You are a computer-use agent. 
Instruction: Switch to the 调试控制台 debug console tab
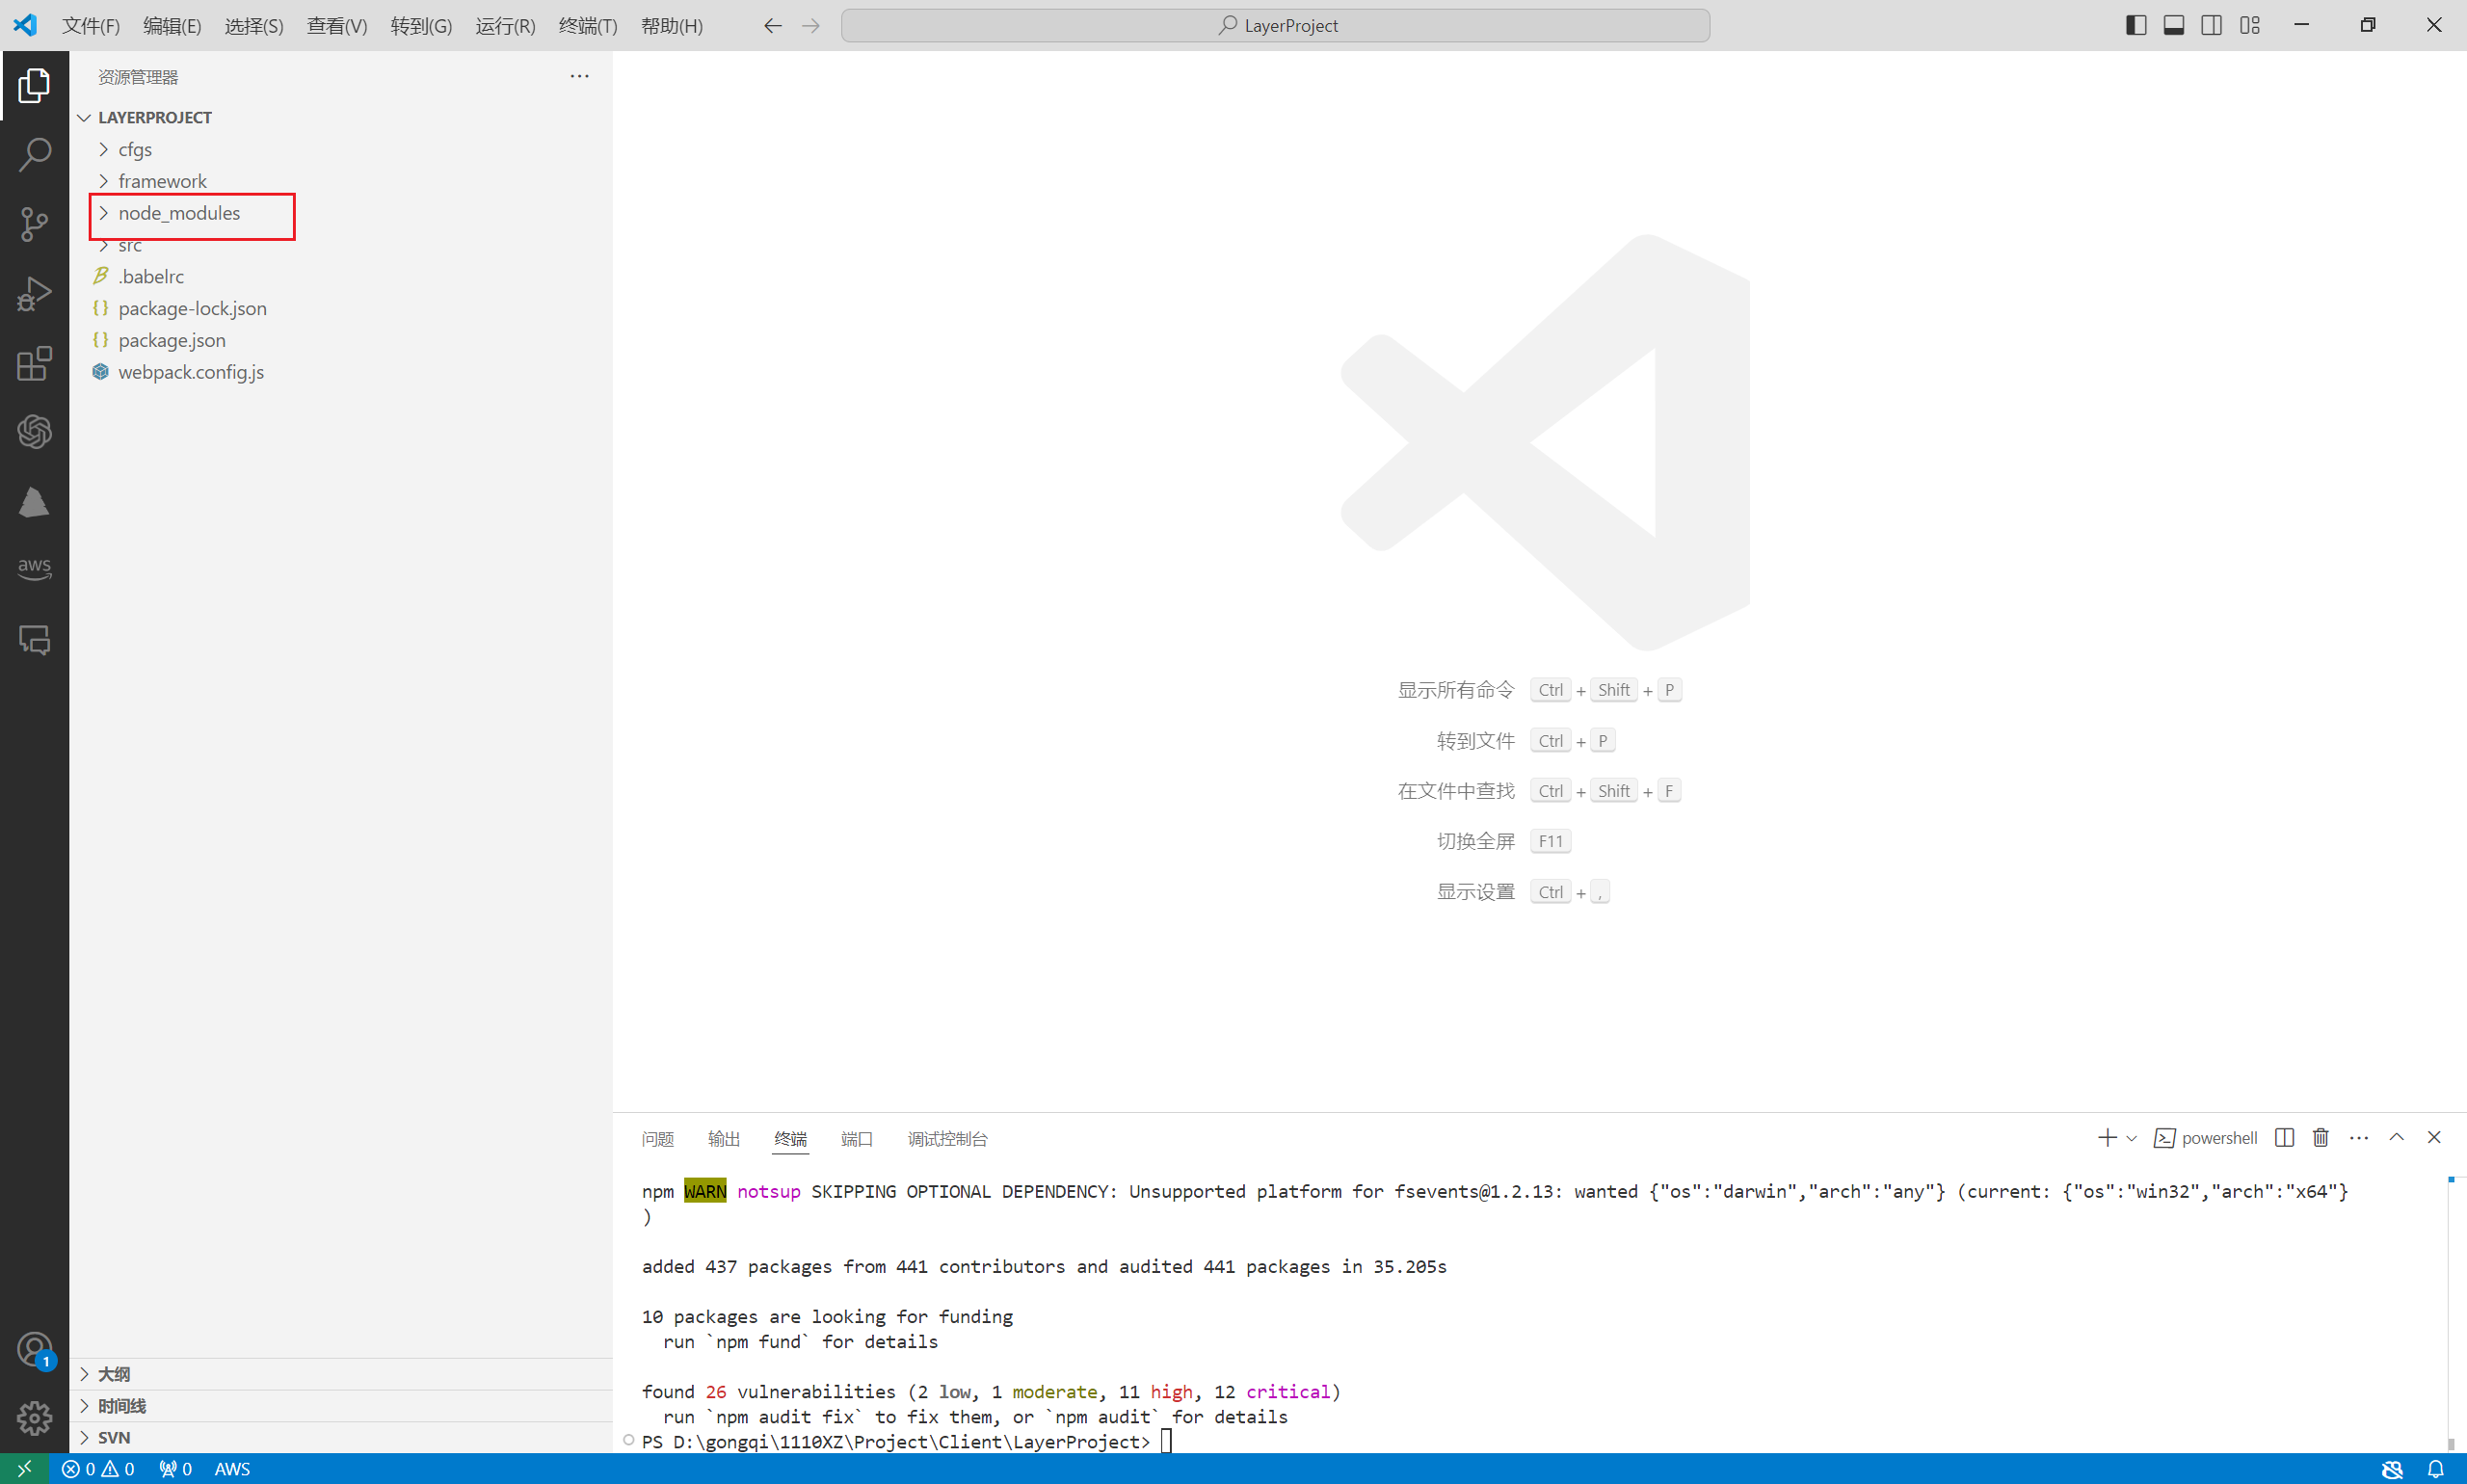(x=947, y=1139)
